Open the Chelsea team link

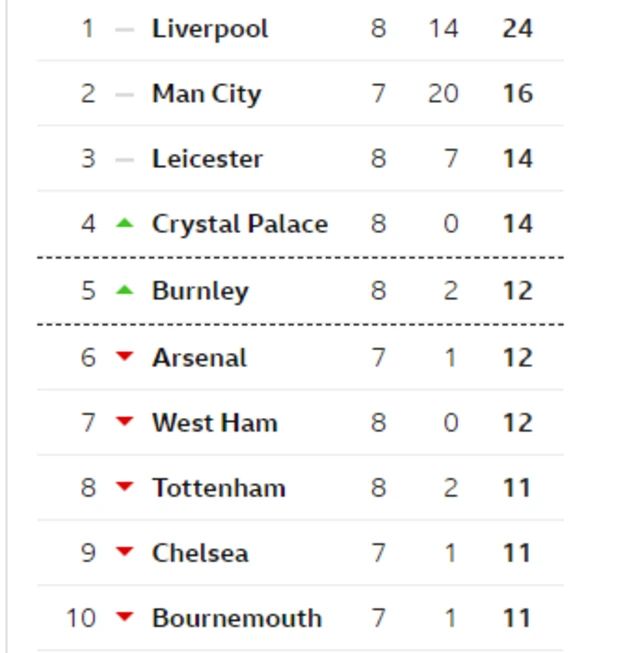click(200, 553)
